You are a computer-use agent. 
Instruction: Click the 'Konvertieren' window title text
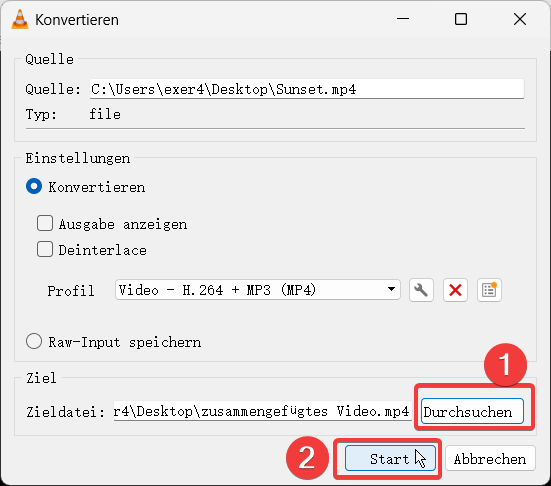[77, 20]
